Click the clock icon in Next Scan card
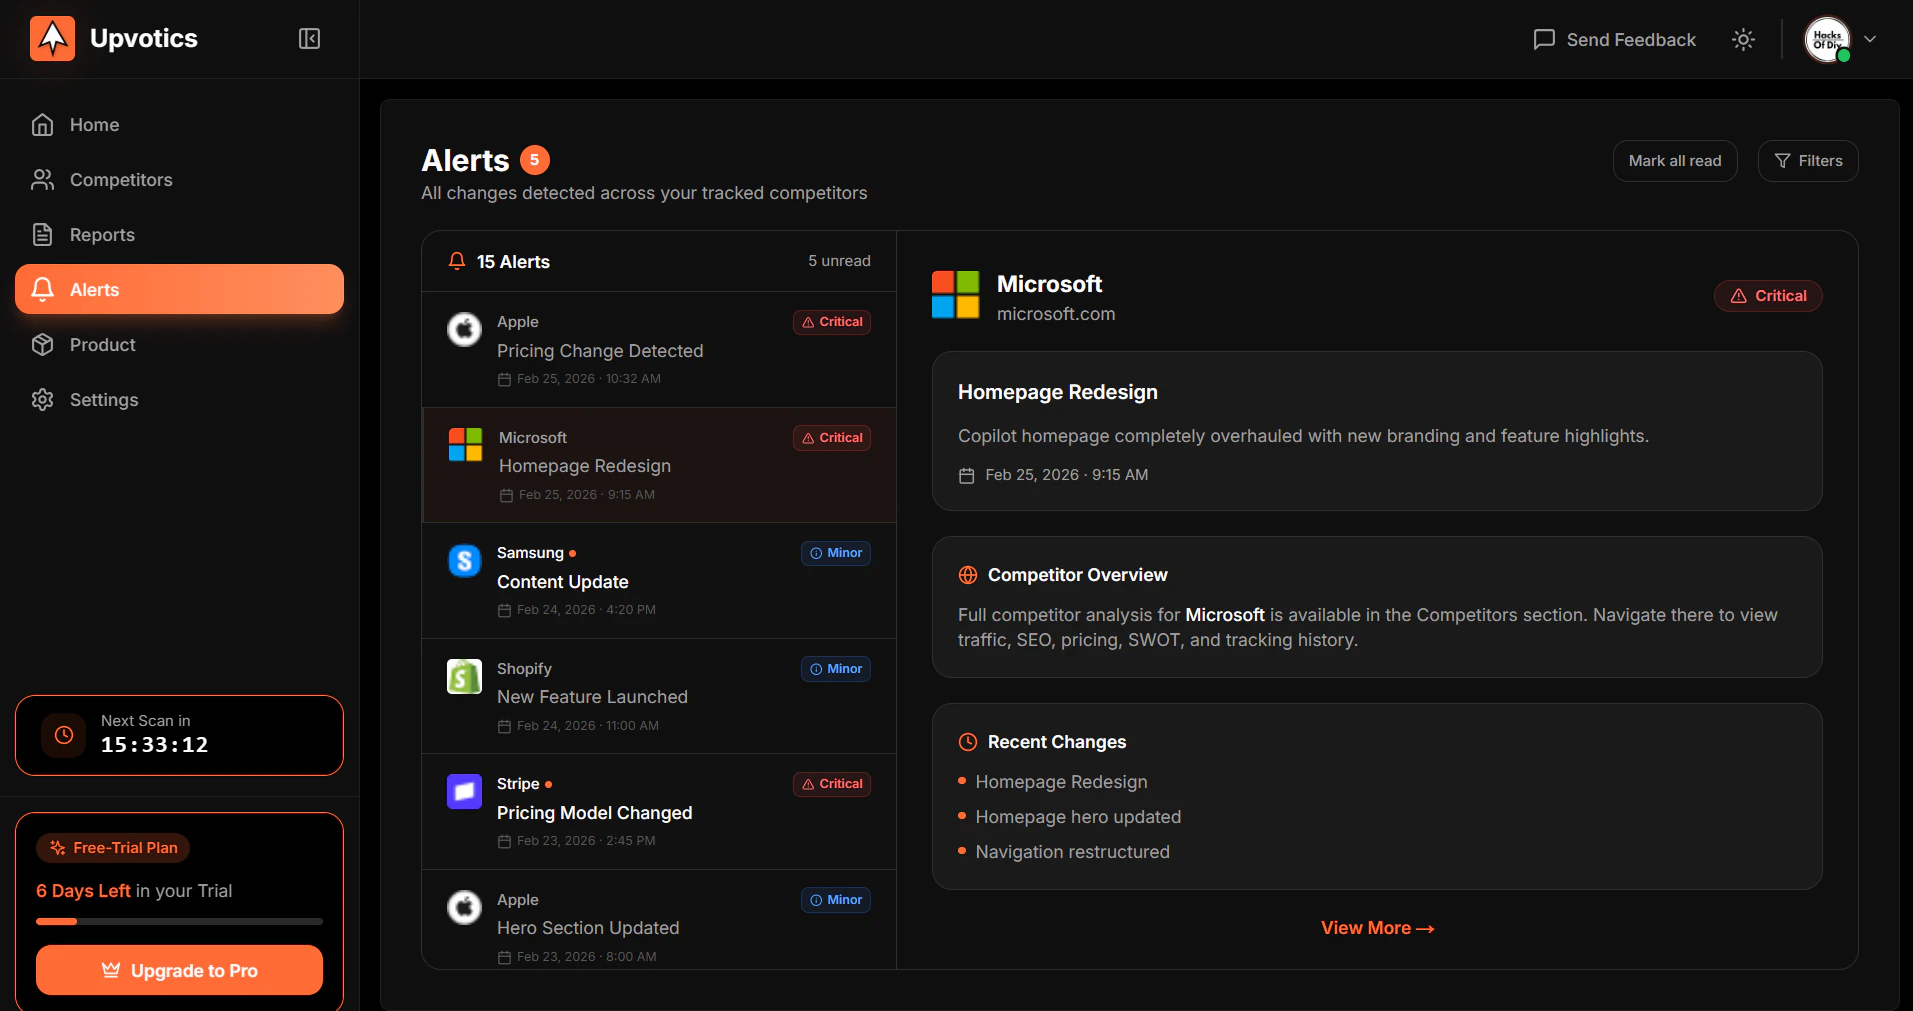 [x=63, y=735]
